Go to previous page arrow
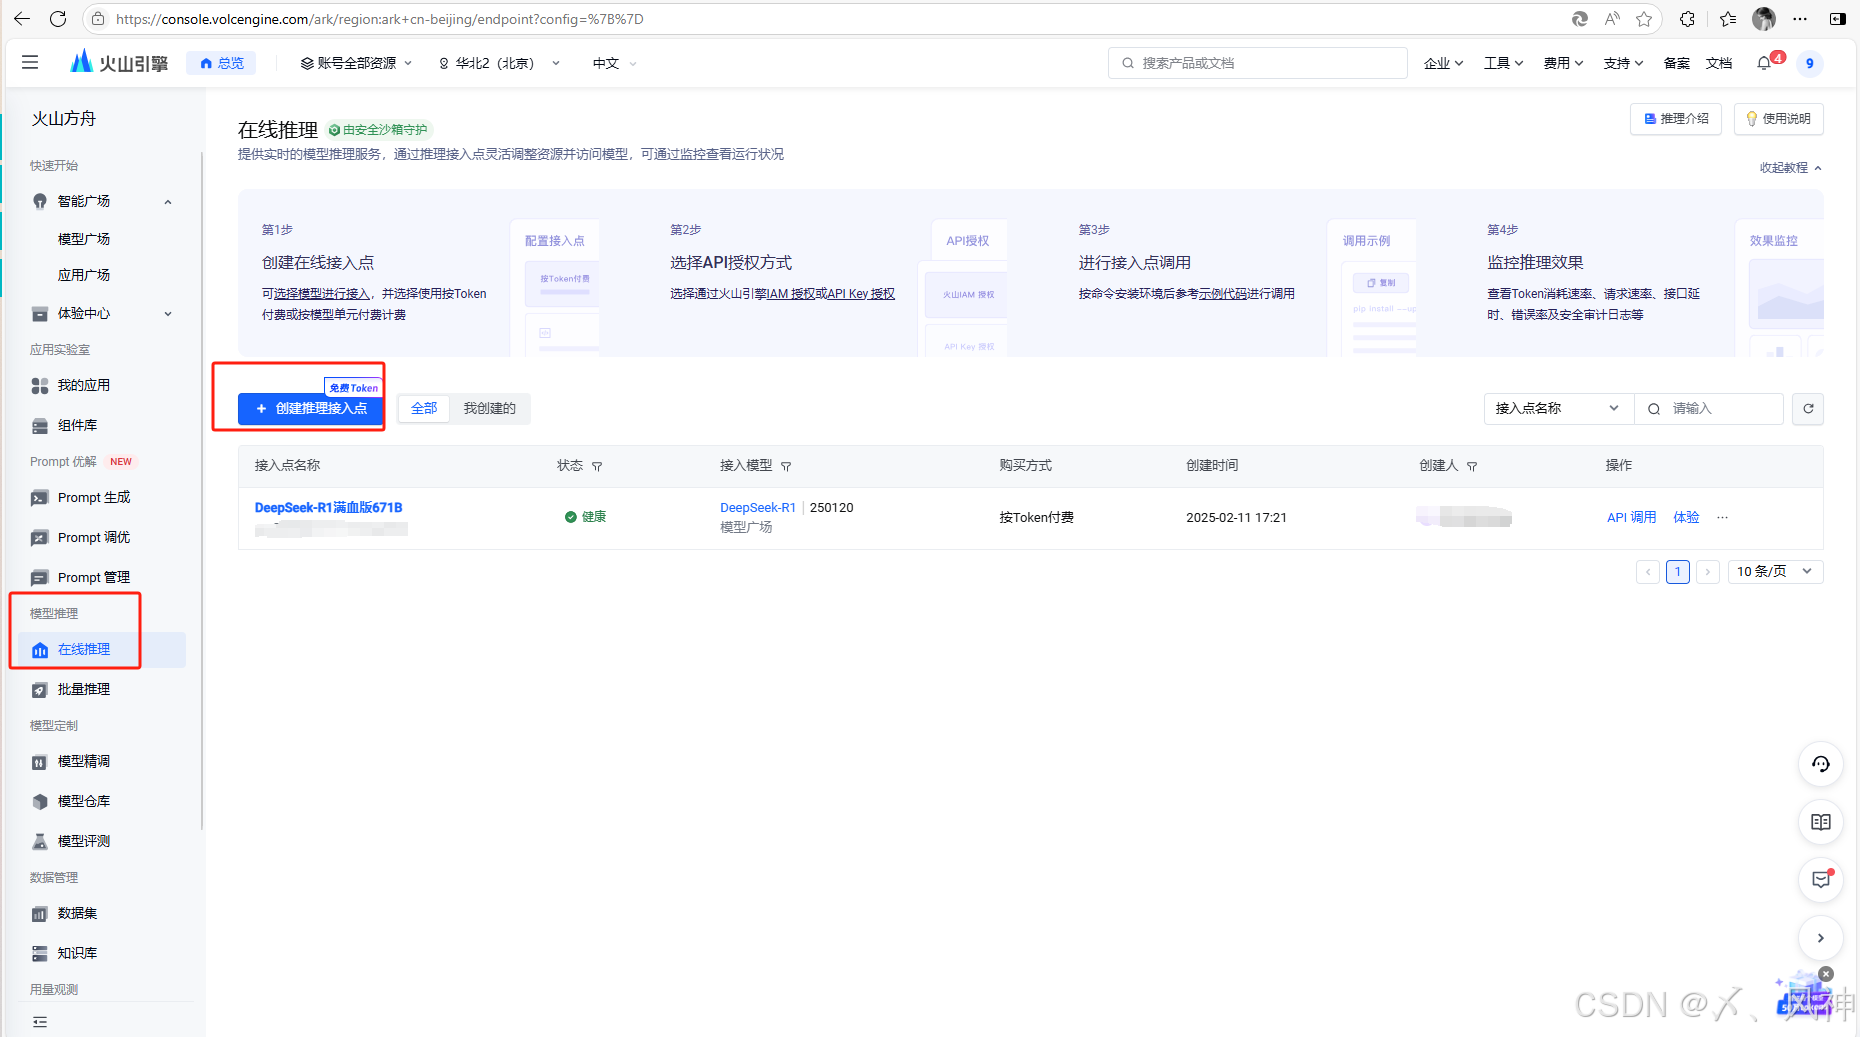Image resolution: width=1860 pixels, height=1037 pixels. click(x=1648, y=572)
